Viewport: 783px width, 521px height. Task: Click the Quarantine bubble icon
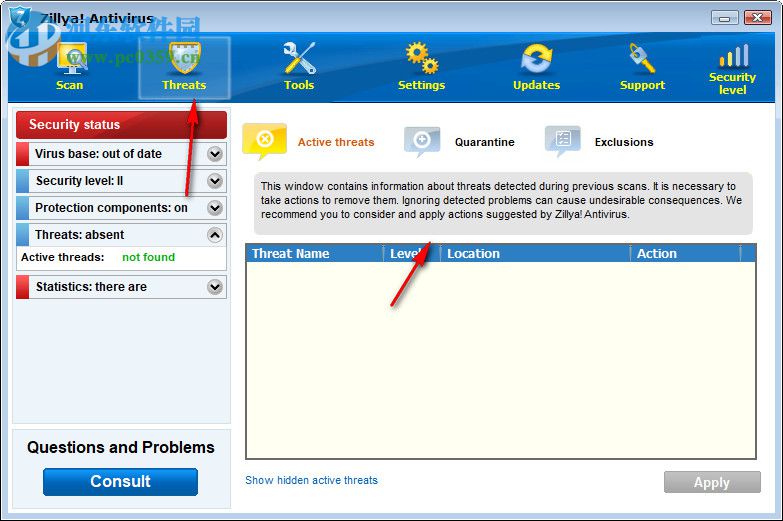coord(422,141)
